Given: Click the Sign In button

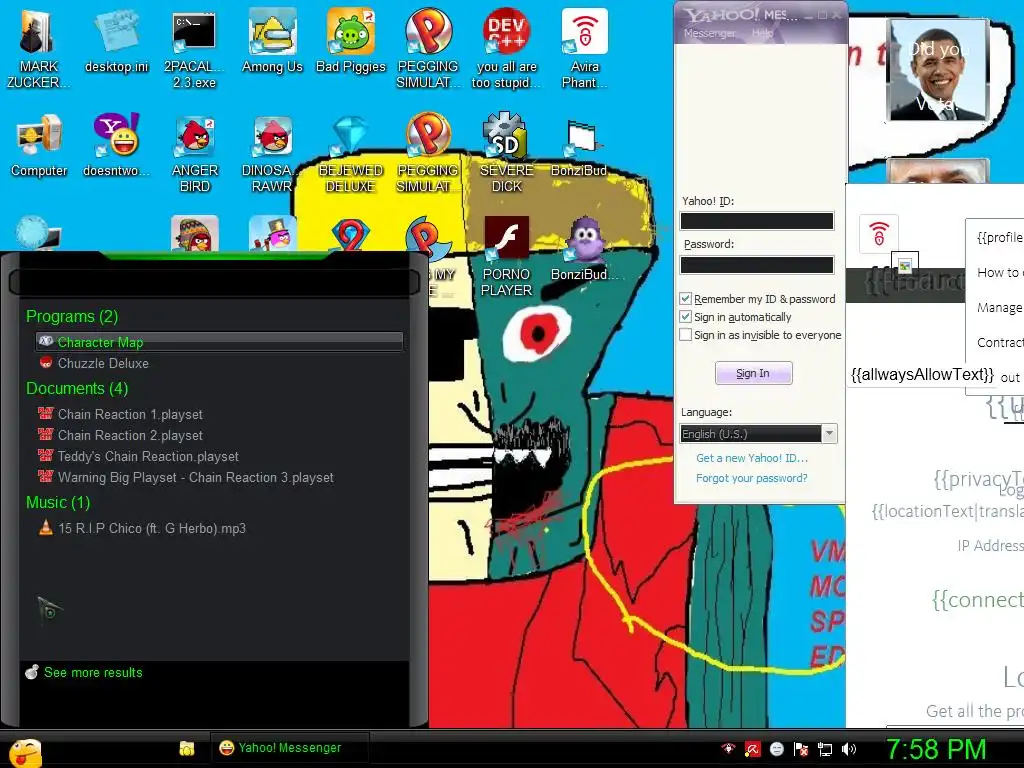Looking at the screenshot, I should (754, 373).
